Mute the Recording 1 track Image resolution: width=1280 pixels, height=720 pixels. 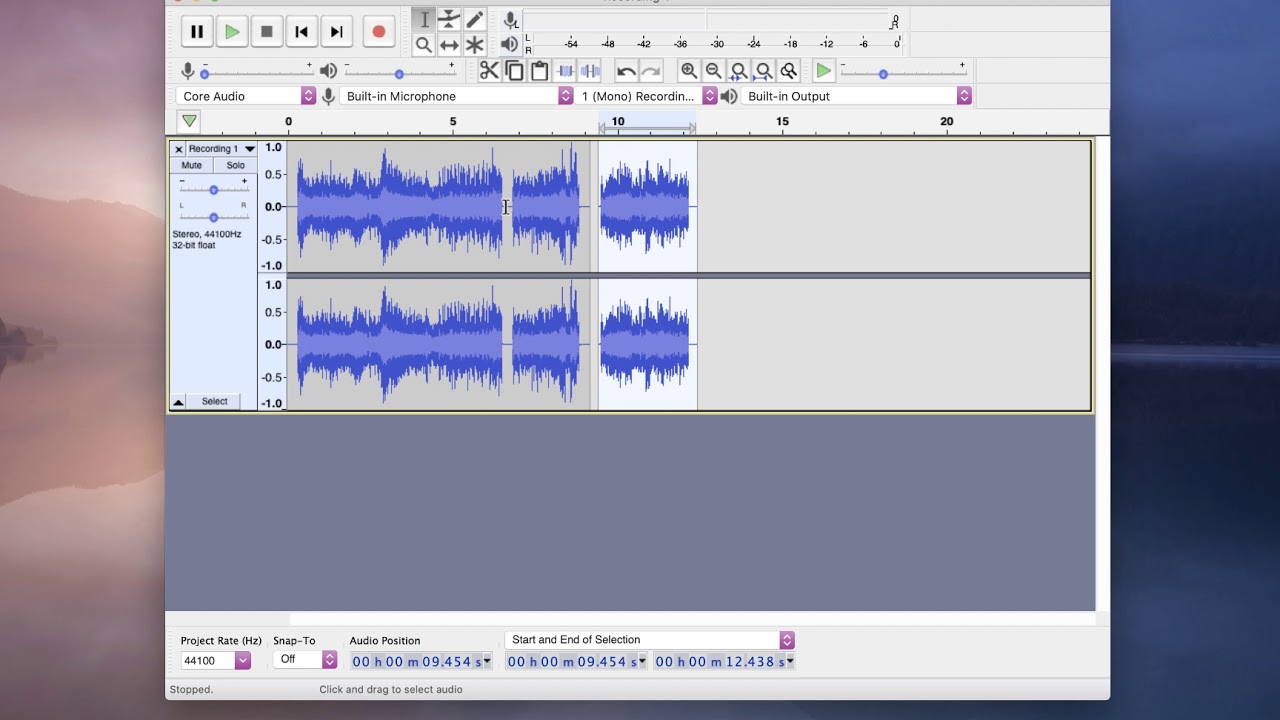(192, 165)
